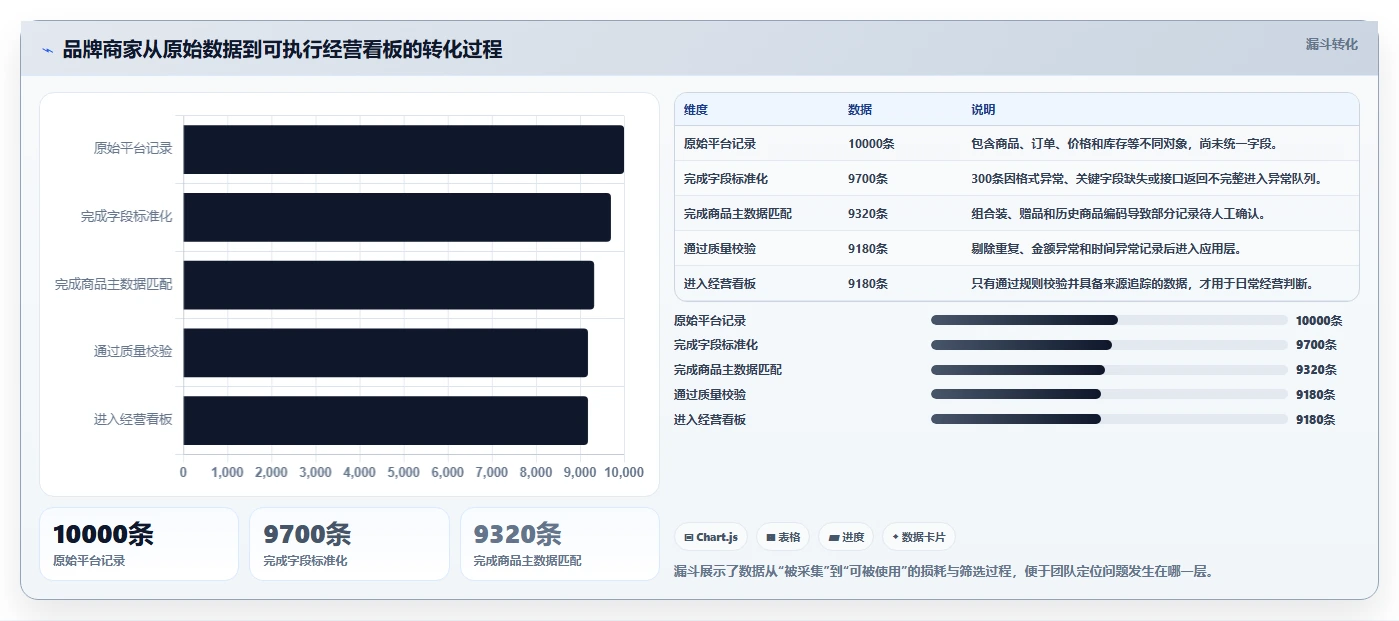Screen dimensions: 1399x621
Task: Open the 10000条 data card
Action: 139,544
